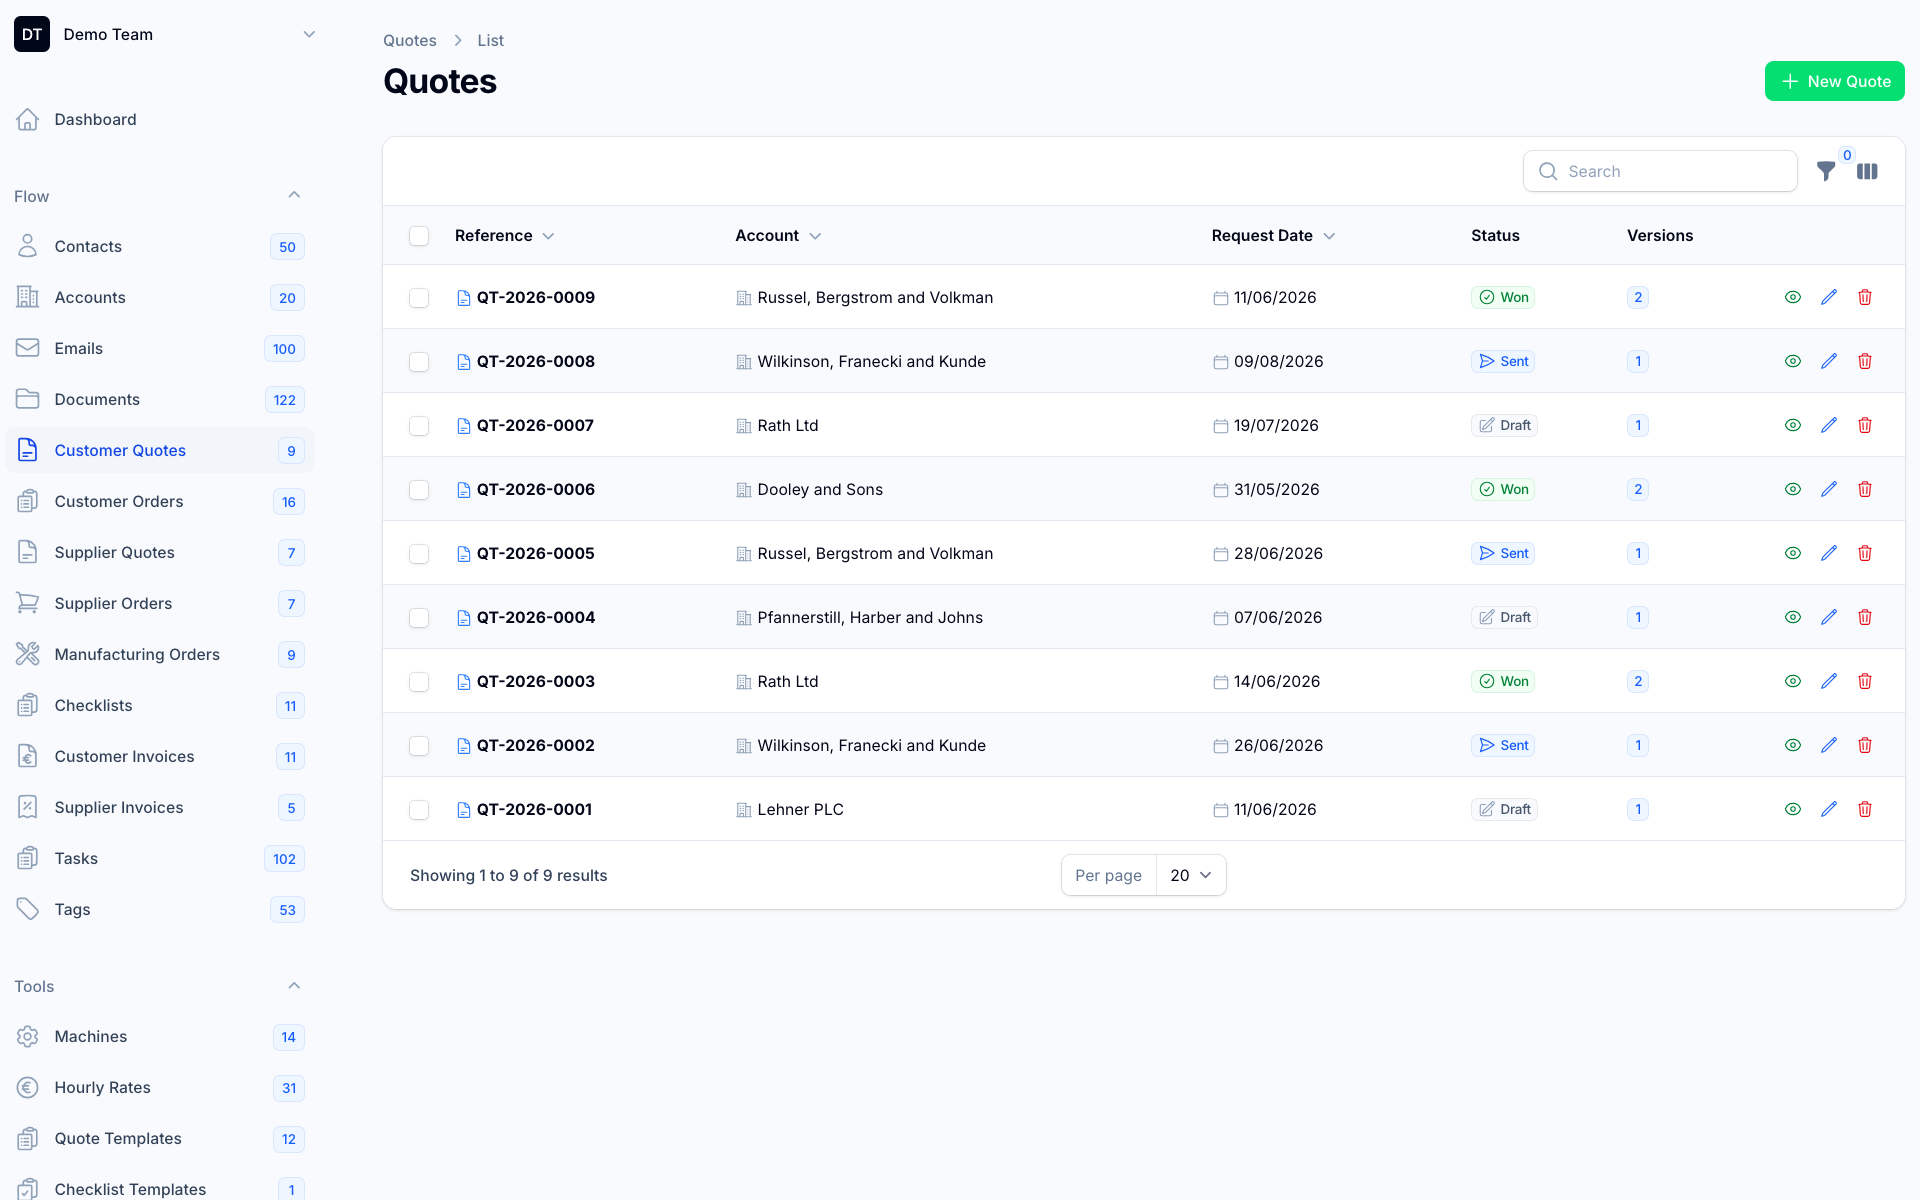The height and width of the screenshot is (1200, 1920).
Task: Select row QT-2026-0006 checkbox
Action: tap(419, 490)
